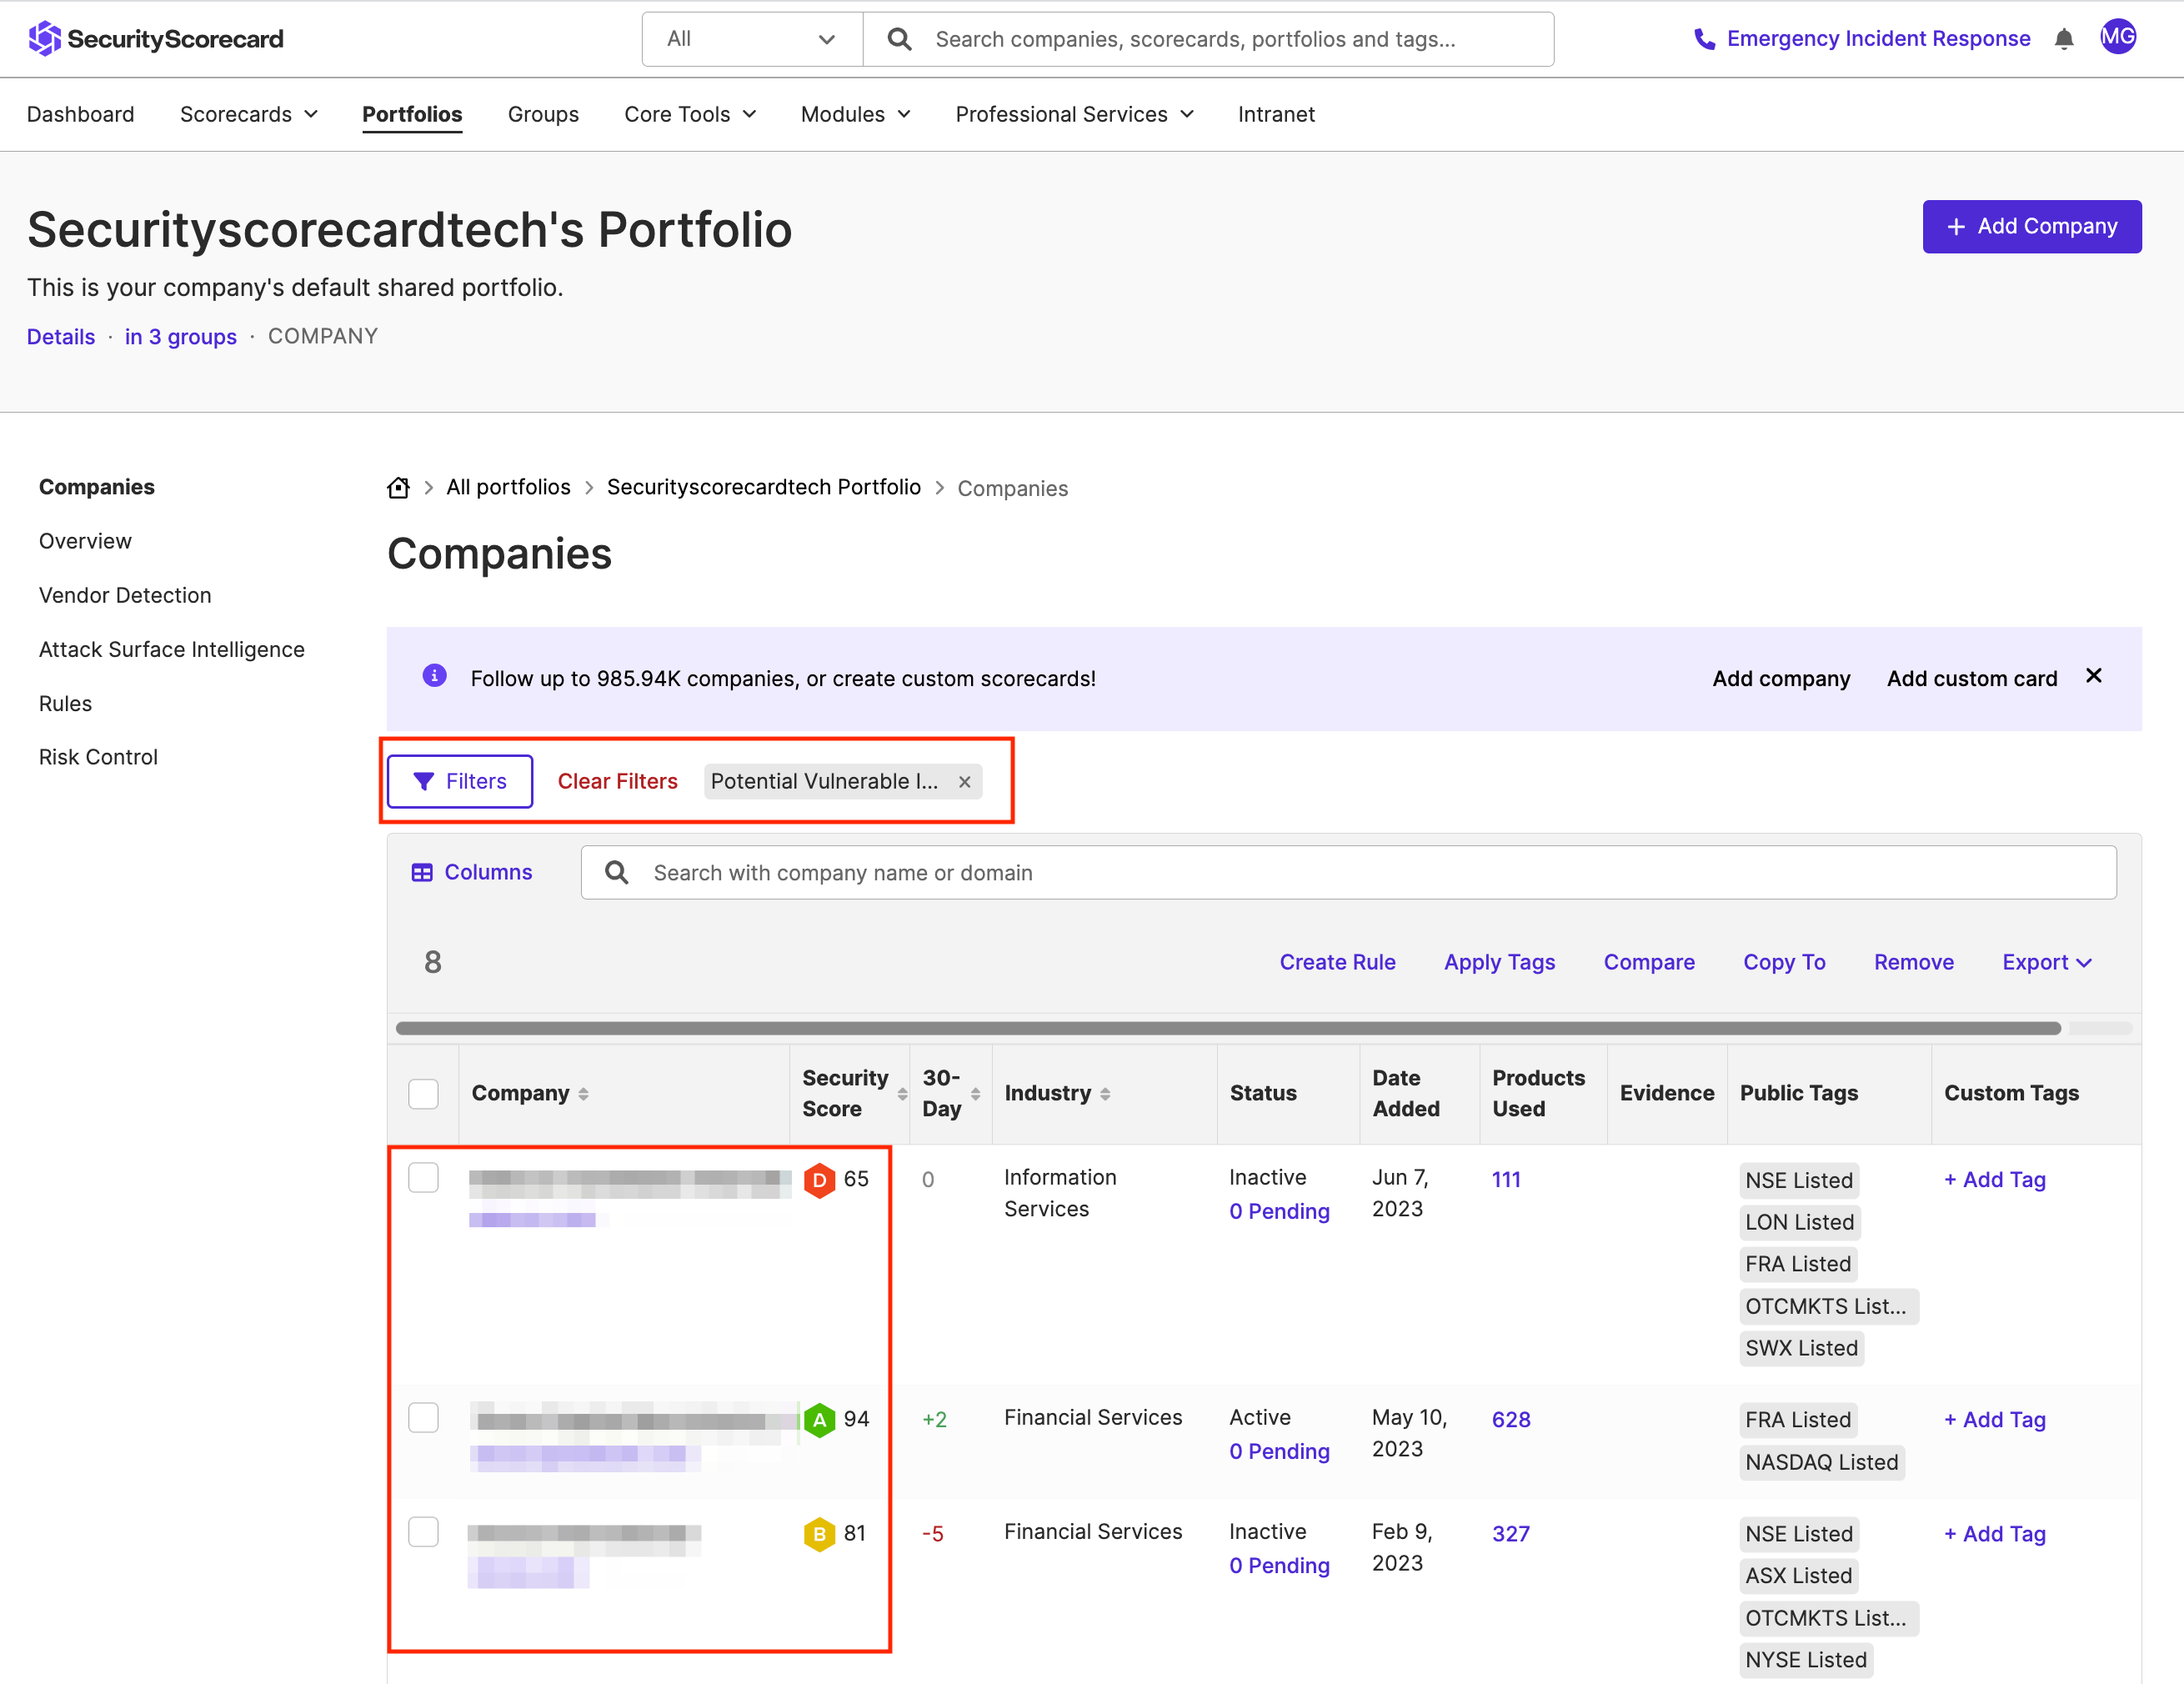This screenshot has height=1684, width=2184.
Task: Go to home via breadcrumb house icon
Action: pos(398,488)
